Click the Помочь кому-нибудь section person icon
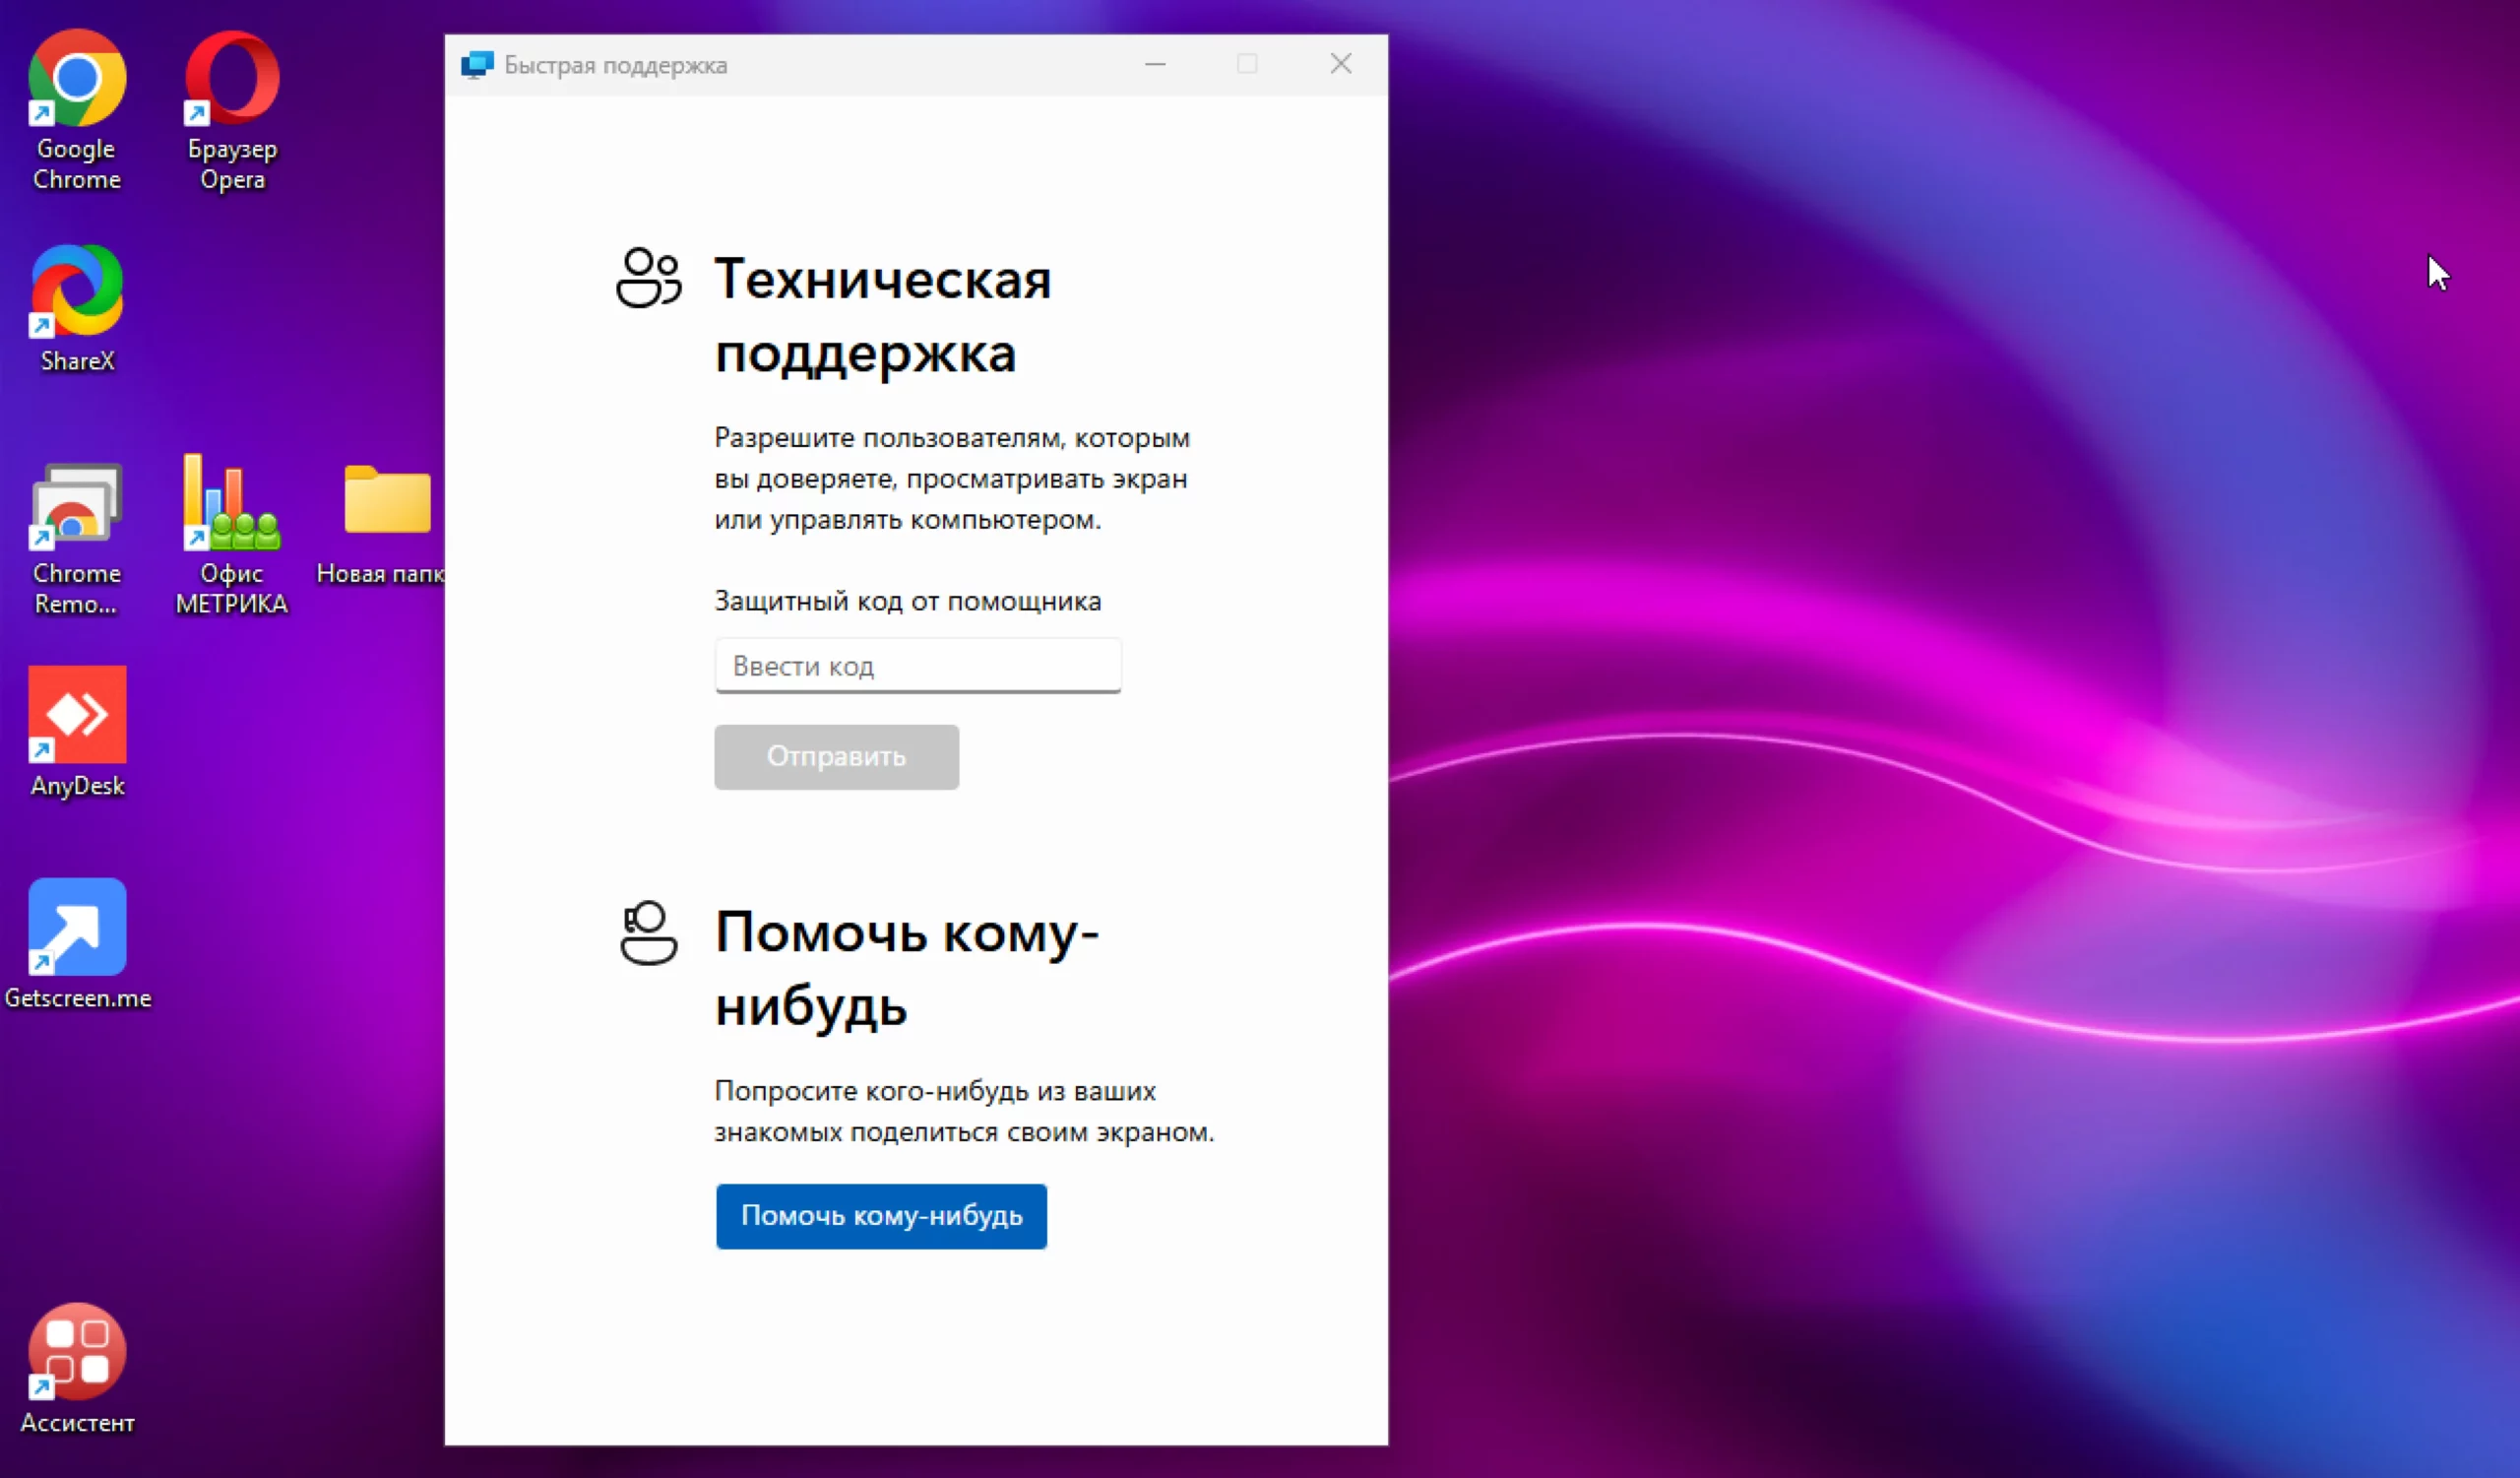The height and width of the screenshot is (1478, 2520). (648, 932)
